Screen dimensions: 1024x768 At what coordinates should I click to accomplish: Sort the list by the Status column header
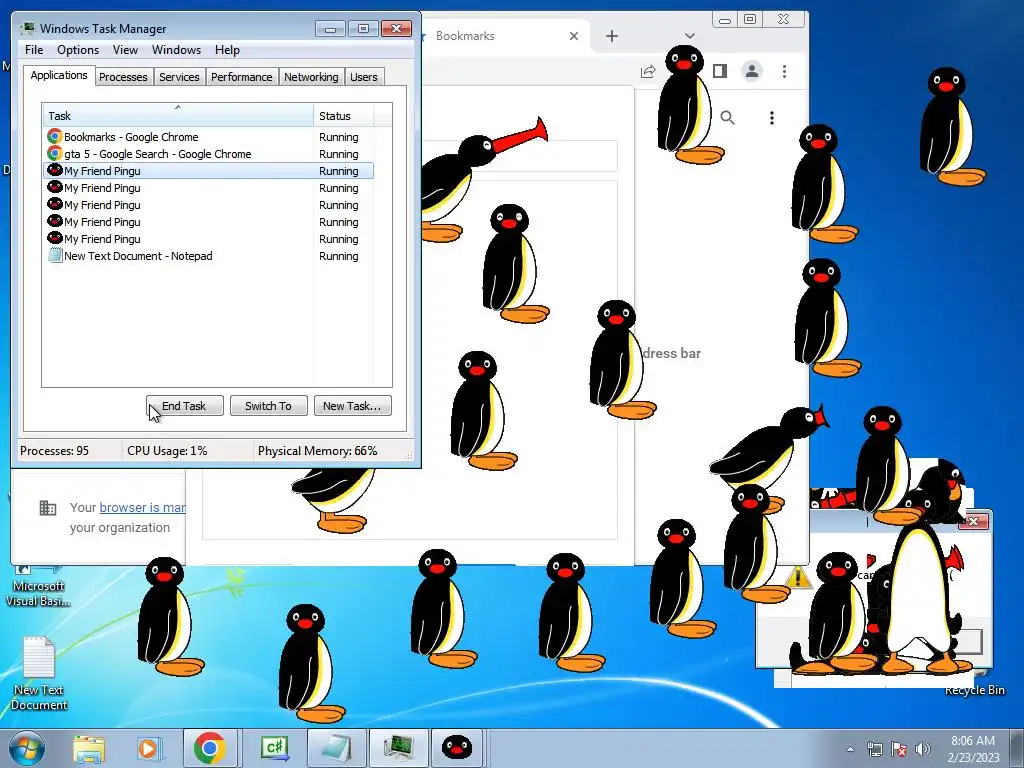coord(344,116)
